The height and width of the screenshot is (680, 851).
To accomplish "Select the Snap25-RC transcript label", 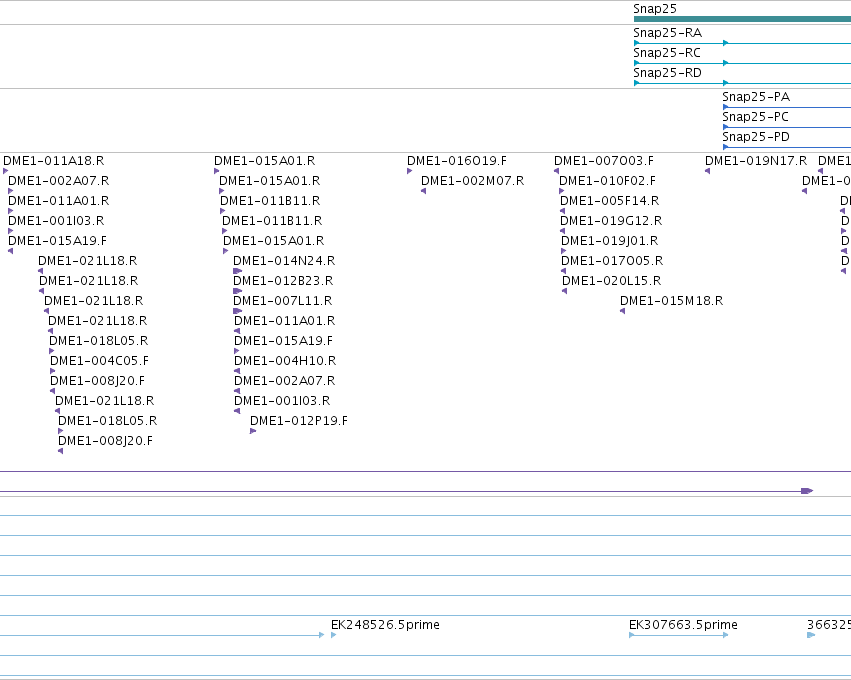I will pyautogui.click(x=666, y=53).
